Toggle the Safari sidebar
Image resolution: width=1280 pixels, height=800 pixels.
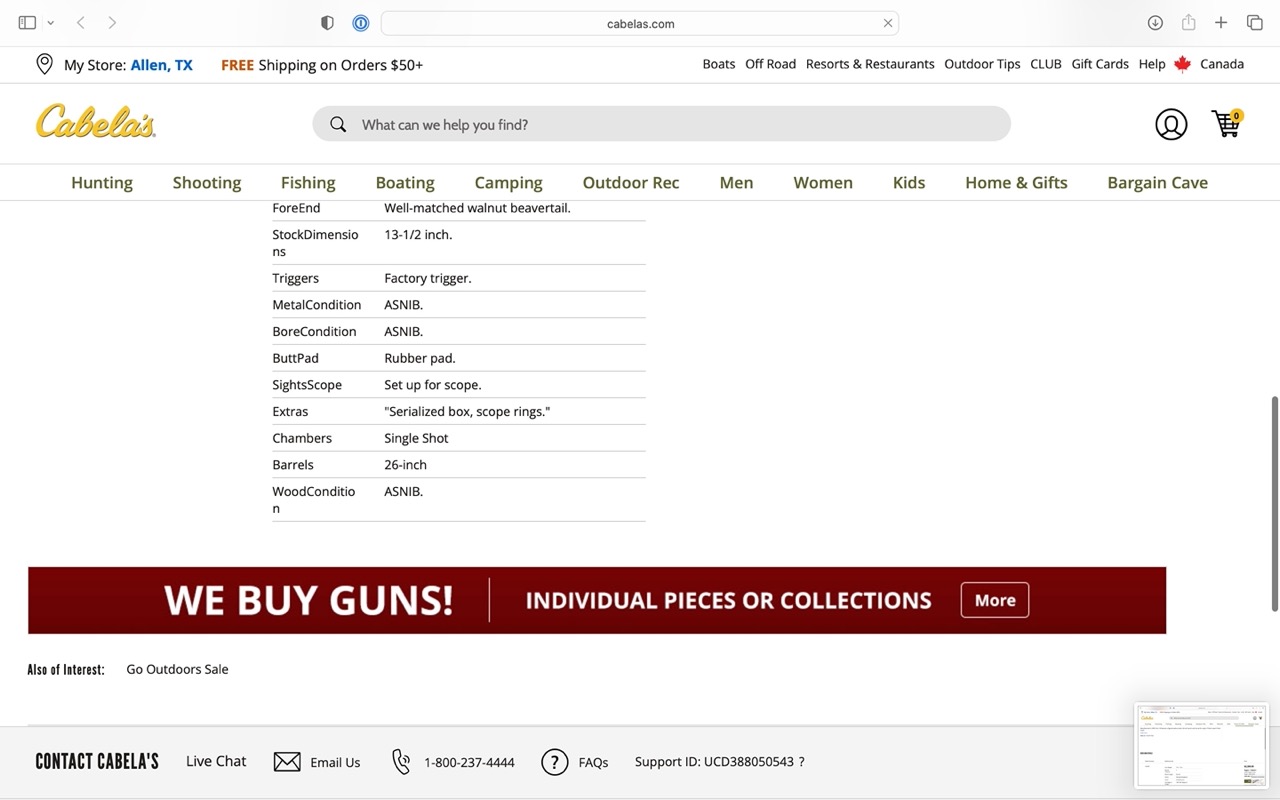pyautogui.click(x=27, y=23)
